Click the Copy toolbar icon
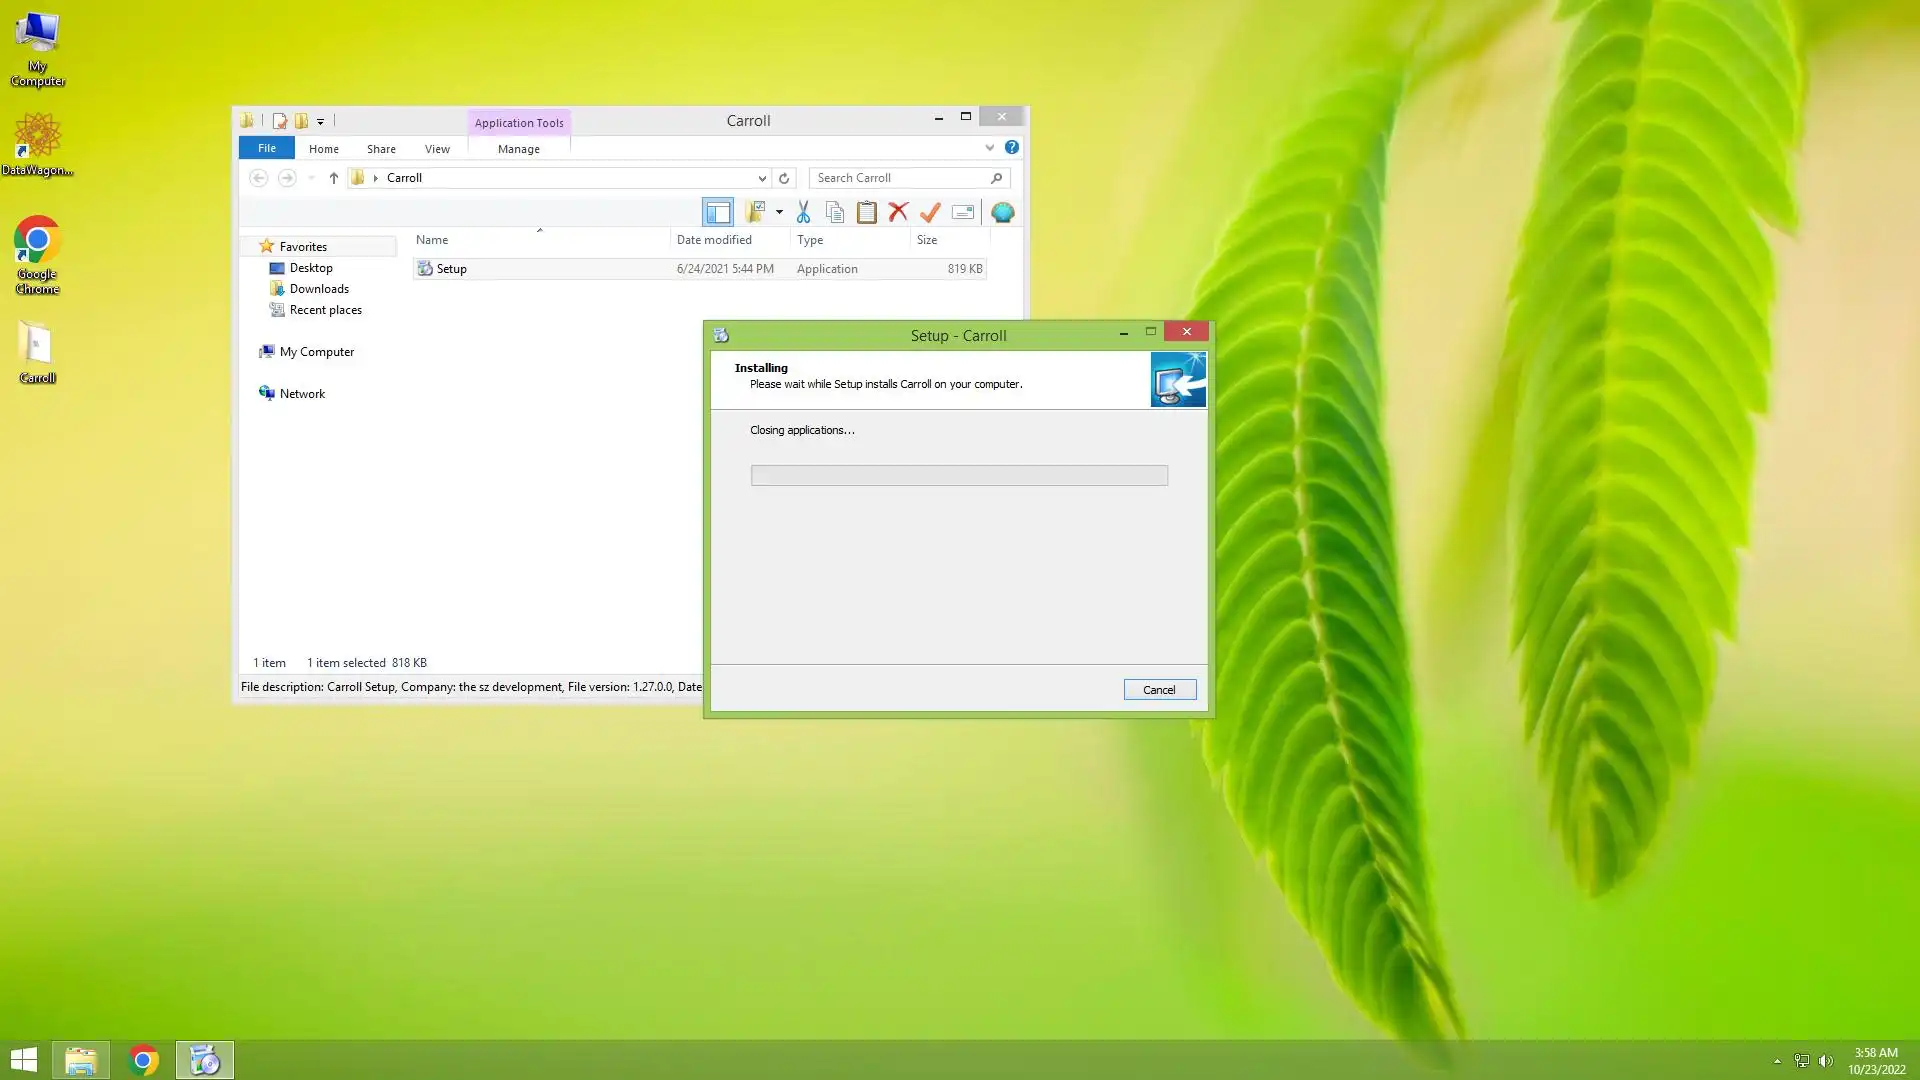The image size is (1920, 1080). click(835, 212)
